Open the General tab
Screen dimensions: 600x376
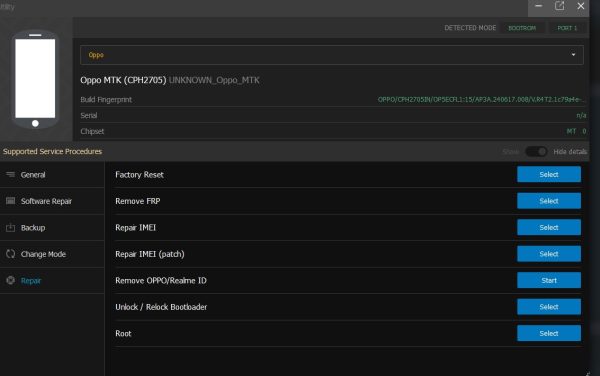52,175
